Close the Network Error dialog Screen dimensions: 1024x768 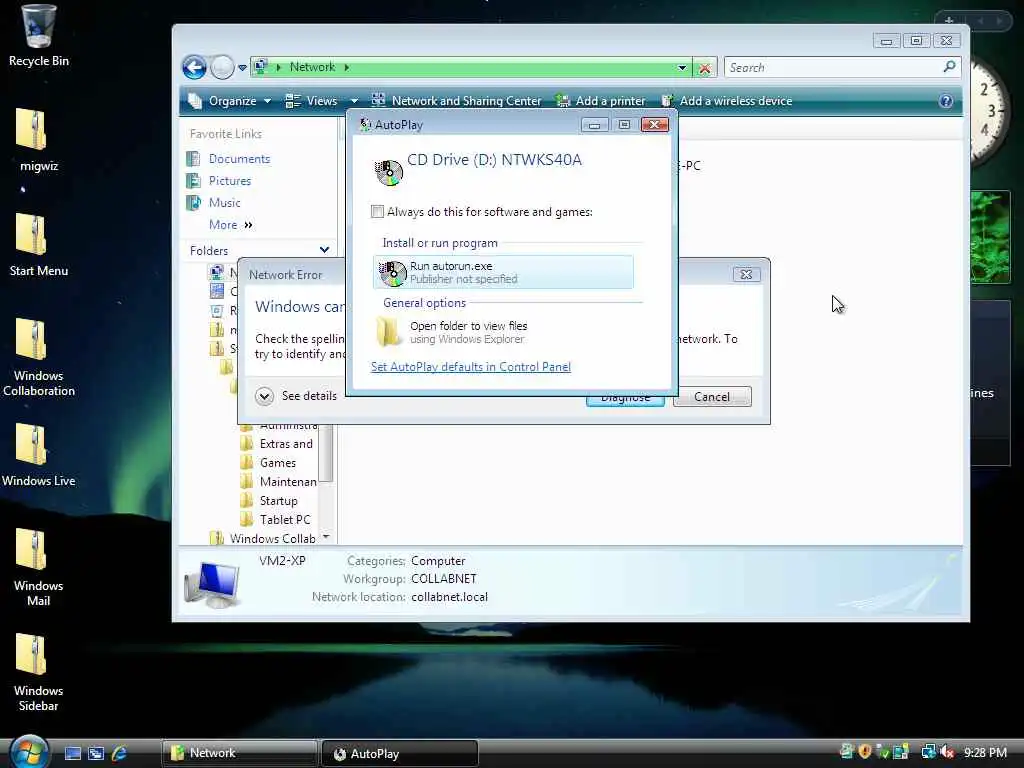click(x=746, y=274)
